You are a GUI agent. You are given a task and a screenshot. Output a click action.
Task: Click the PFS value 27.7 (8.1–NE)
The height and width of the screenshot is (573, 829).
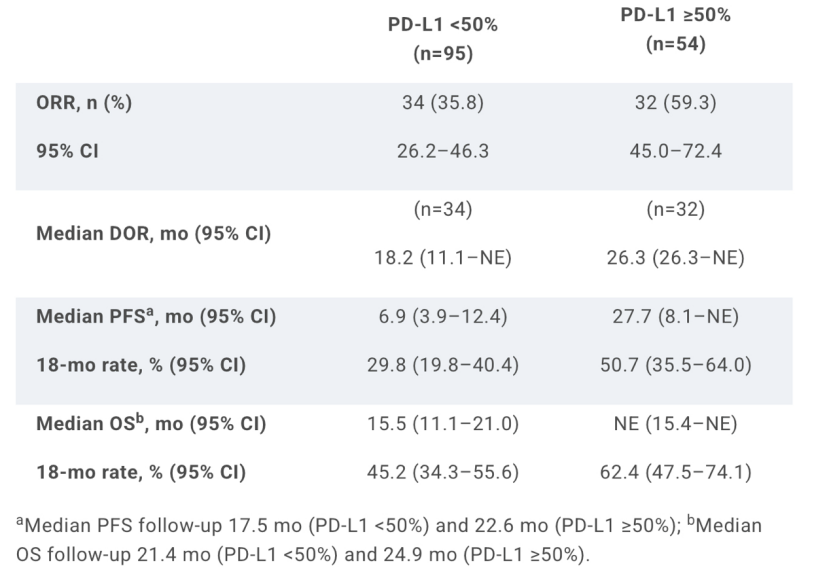click(x=667, y=319)
